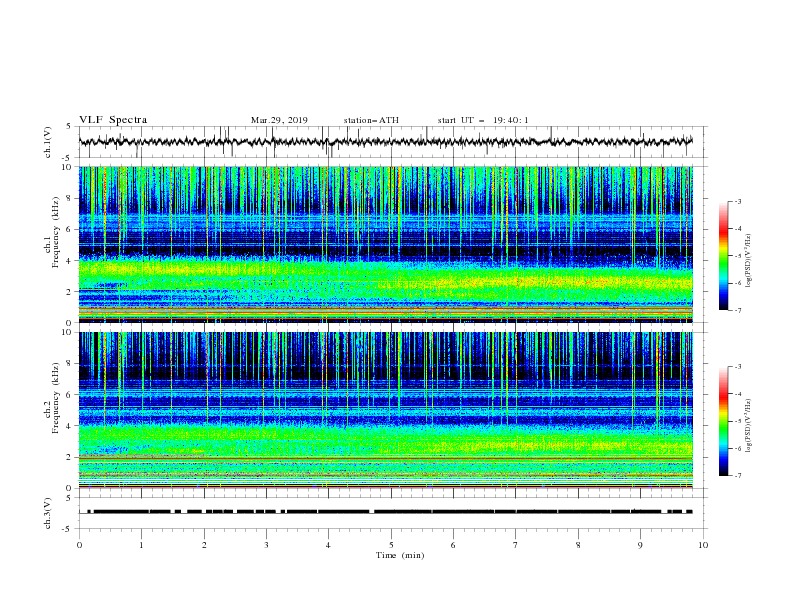Screen dimensions: 792x612
Task: Click the "VLF Spectra" plot title
Action: 113,120
